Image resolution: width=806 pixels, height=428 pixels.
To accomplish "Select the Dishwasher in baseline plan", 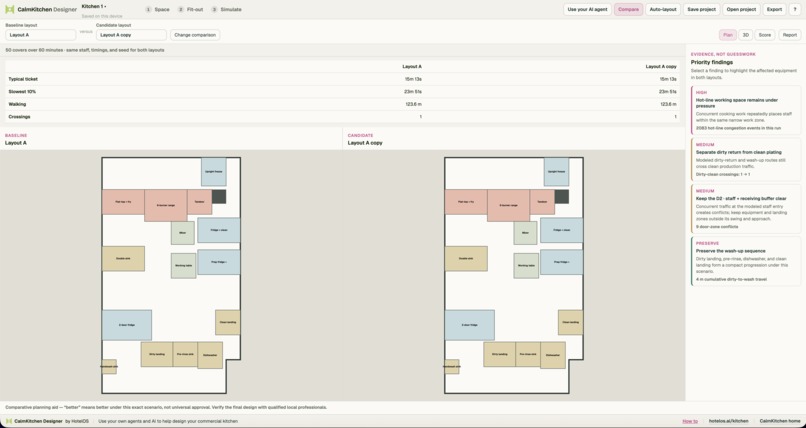I will click(x=210, y=355).
